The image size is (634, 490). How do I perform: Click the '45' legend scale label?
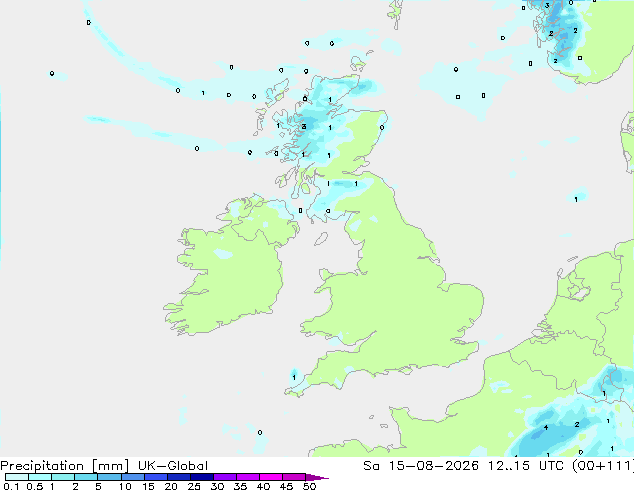(x=286, y=486)
